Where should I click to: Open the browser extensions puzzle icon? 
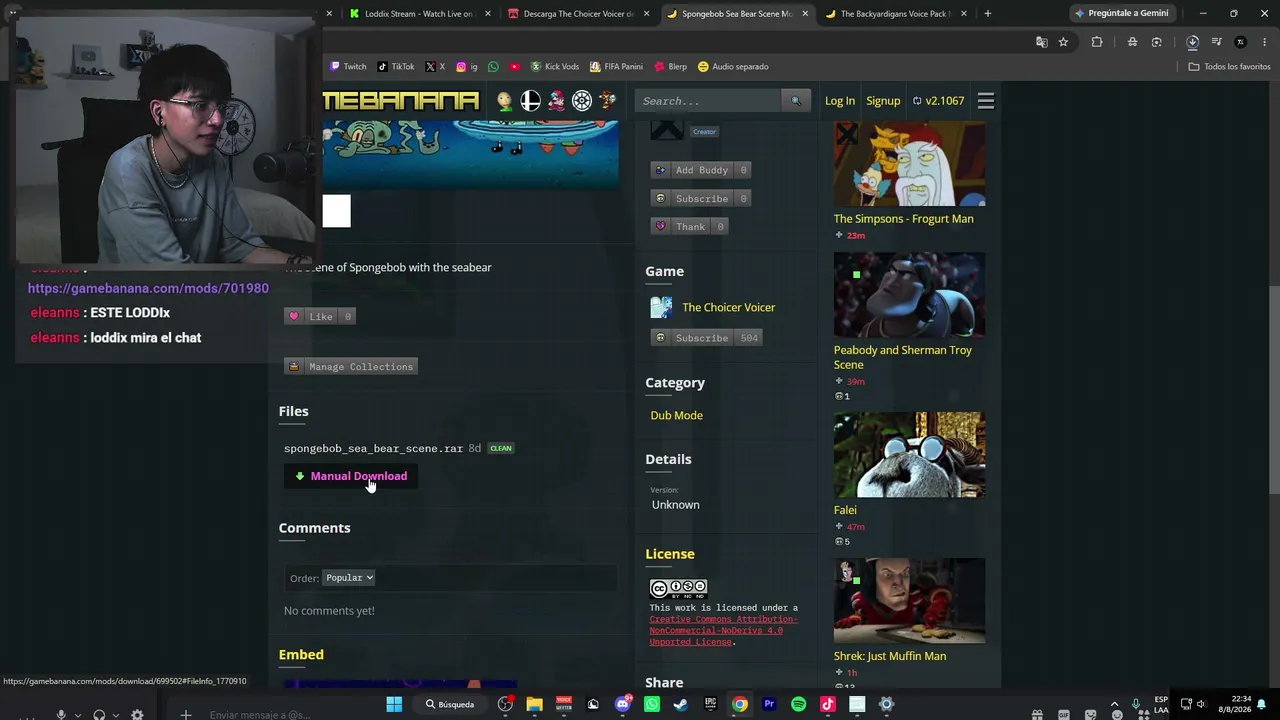coord(1097,42)
